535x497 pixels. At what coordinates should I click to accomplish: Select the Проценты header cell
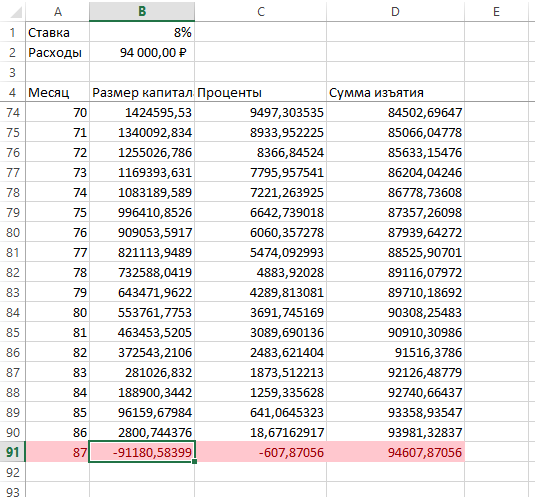(261, 92)
